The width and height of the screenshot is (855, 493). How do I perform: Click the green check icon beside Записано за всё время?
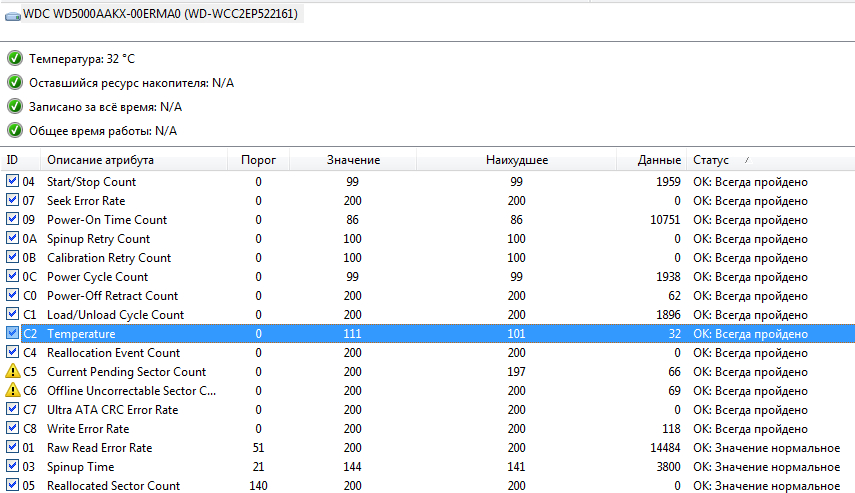coord(15,106)
